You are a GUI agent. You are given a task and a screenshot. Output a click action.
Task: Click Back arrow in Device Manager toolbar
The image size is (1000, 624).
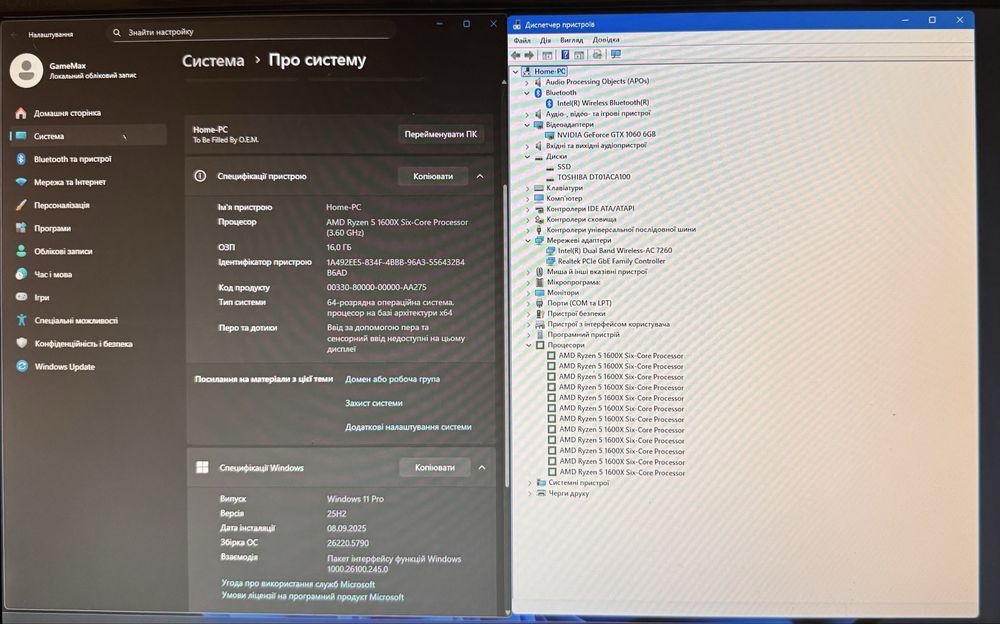point(516,56)
